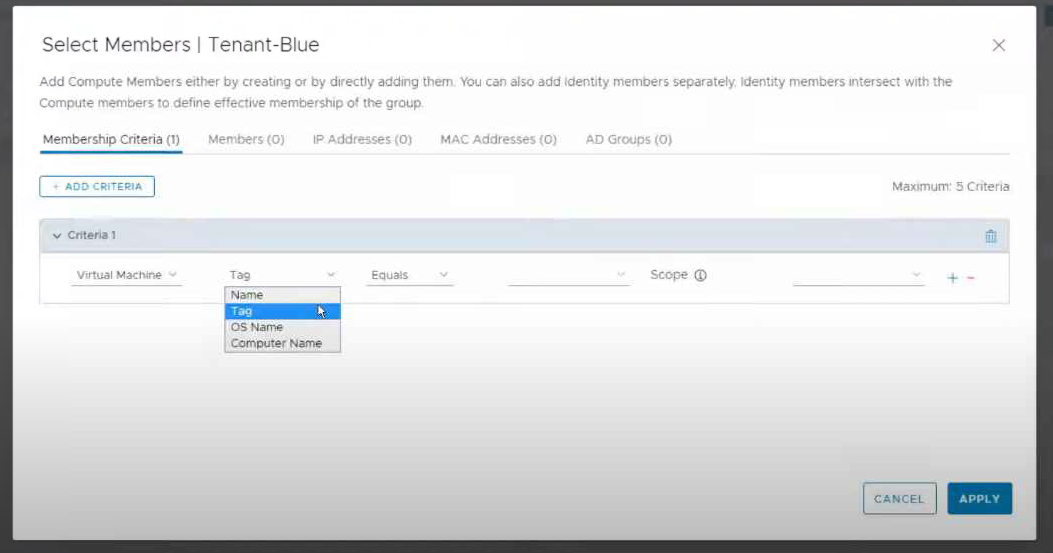Collapse the Criteria 1 section
1053x553 pixels.
[x=57, y=236]
